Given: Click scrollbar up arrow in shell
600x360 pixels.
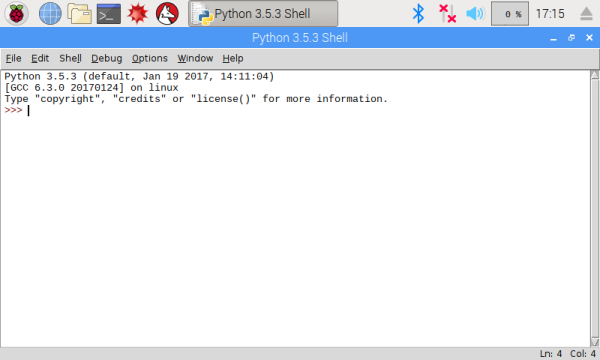Looking at the screenshot, I should coord(595,75).
